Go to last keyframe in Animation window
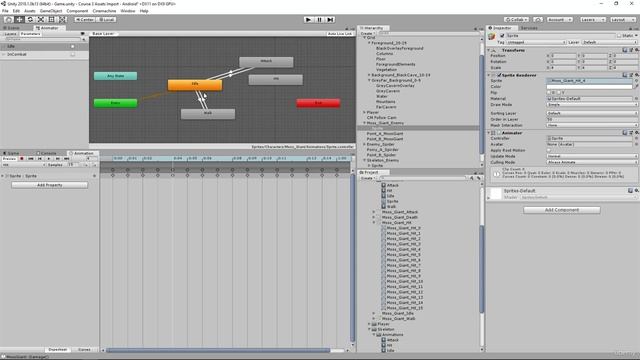This screenshot has width=640, height=360. (x=67, y=159)
